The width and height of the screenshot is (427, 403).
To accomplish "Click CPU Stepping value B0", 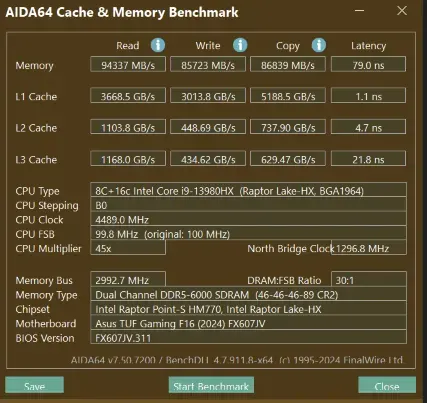I will pyautogui.click(x=248, y=205).
